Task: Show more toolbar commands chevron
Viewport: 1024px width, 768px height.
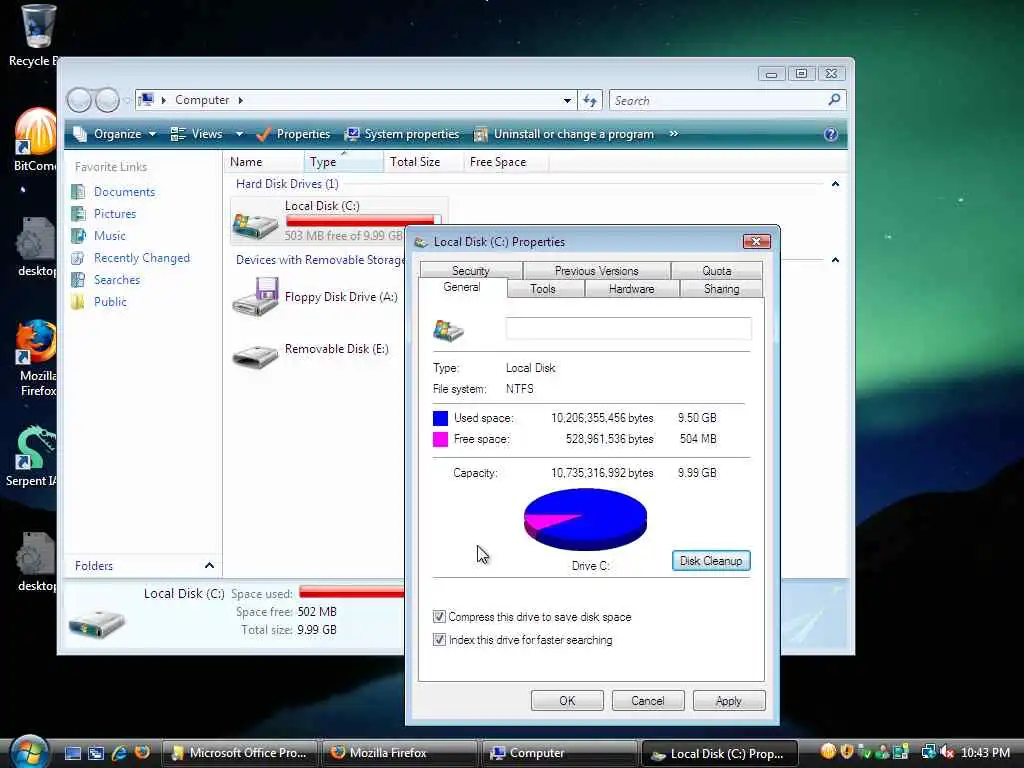Action: click(x=673, y=134)
